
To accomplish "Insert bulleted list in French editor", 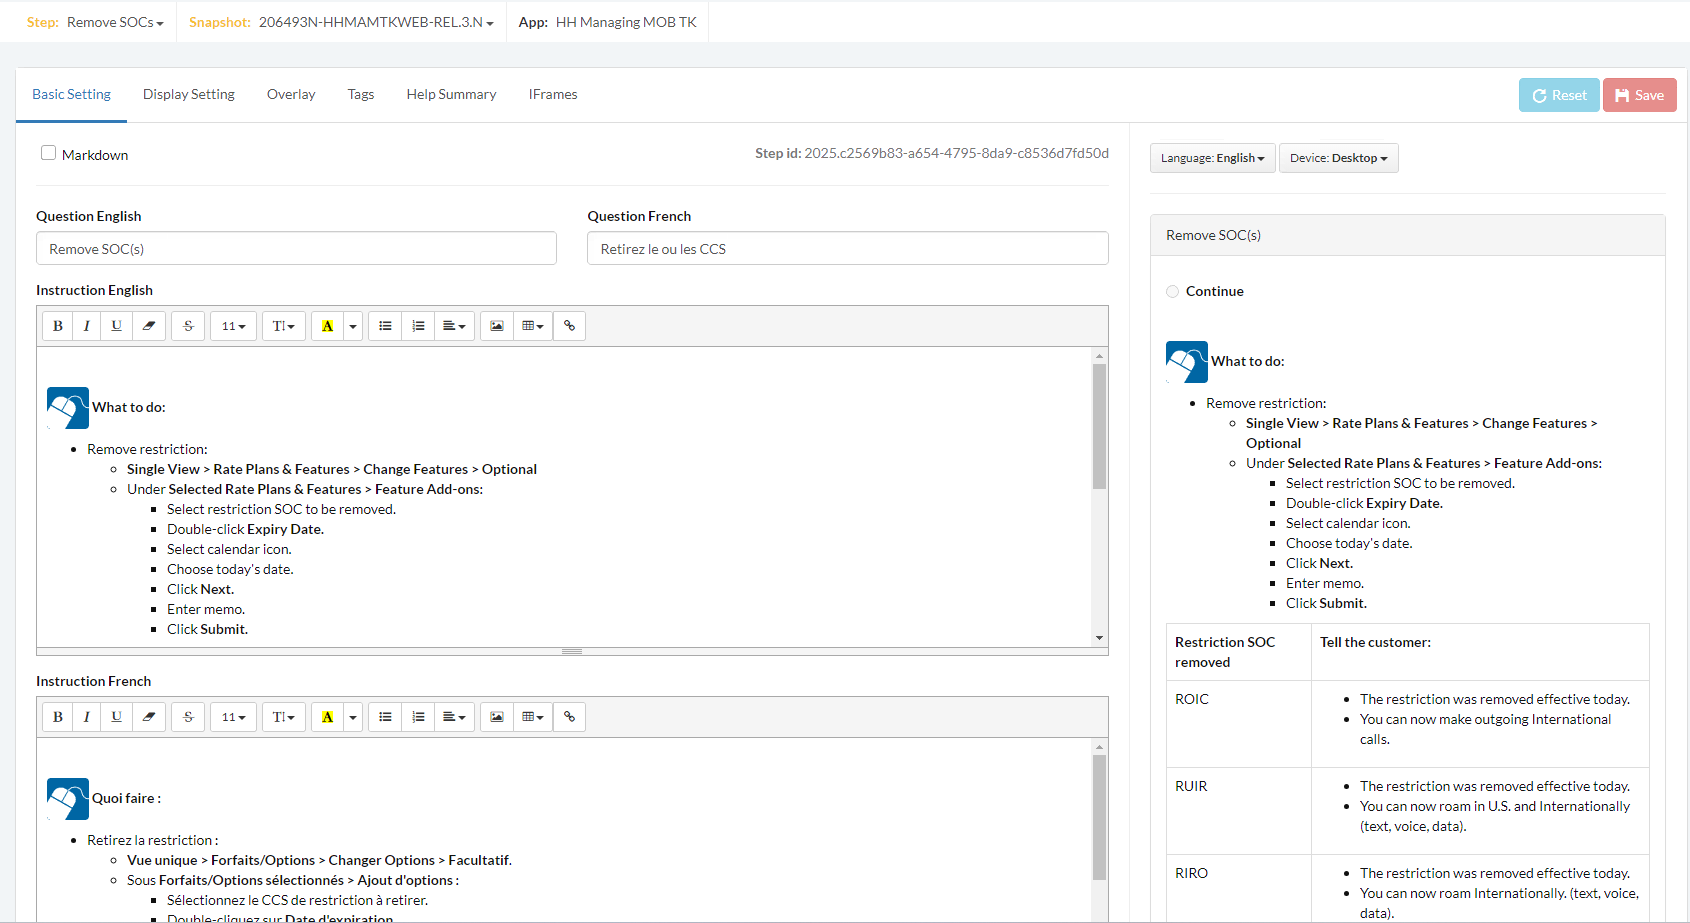I will pyautogui.click(x=385, y=717).
